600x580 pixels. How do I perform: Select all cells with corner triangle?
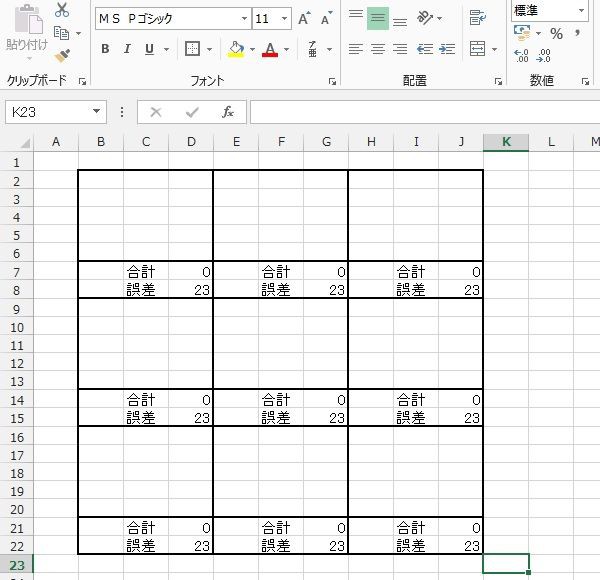point(25,143)
